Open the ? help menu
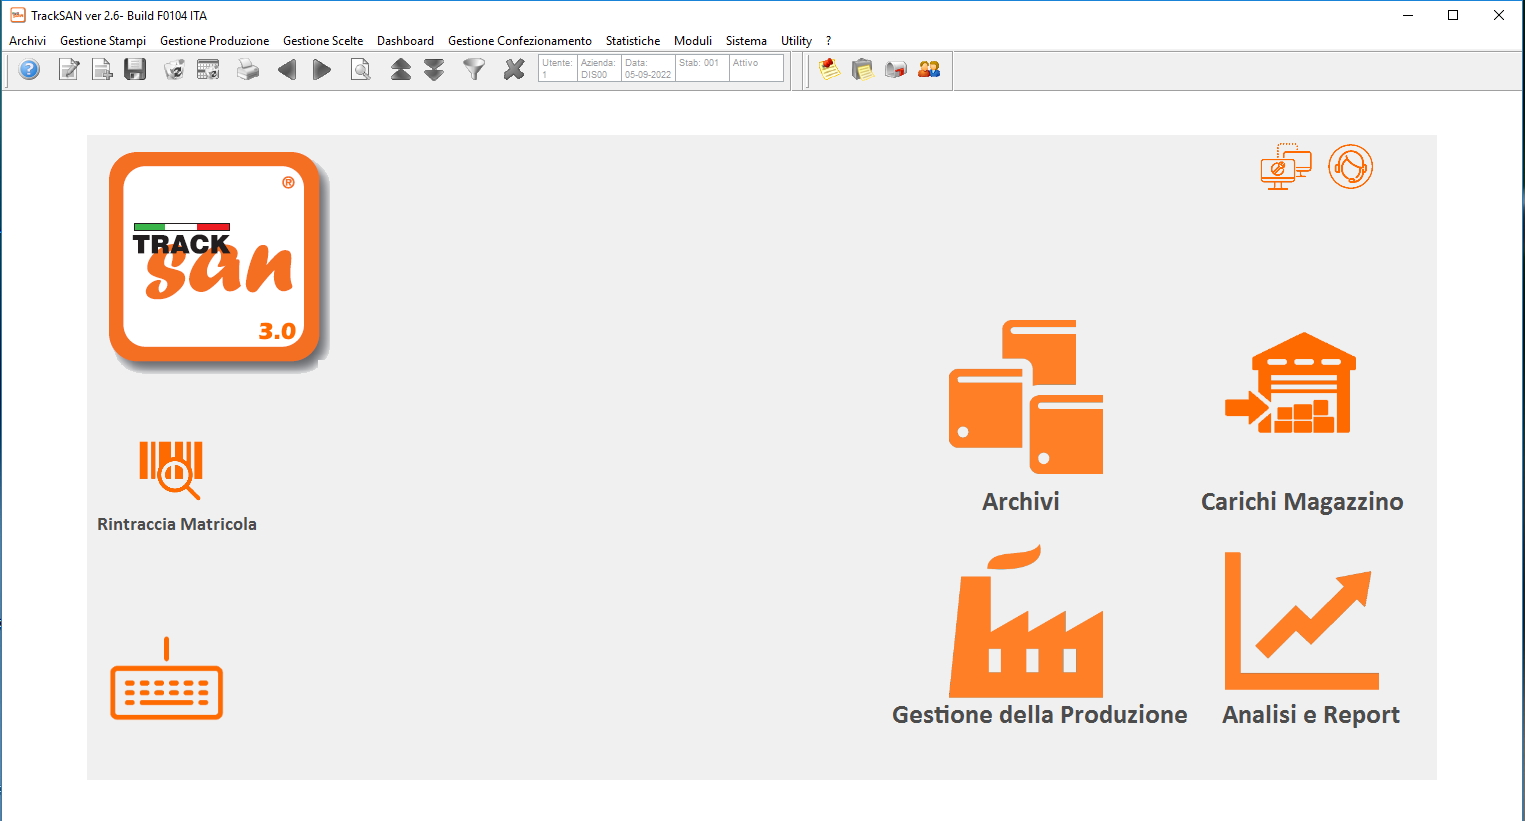Viewport: 1525px width, 821px height. tap(828, 41)
